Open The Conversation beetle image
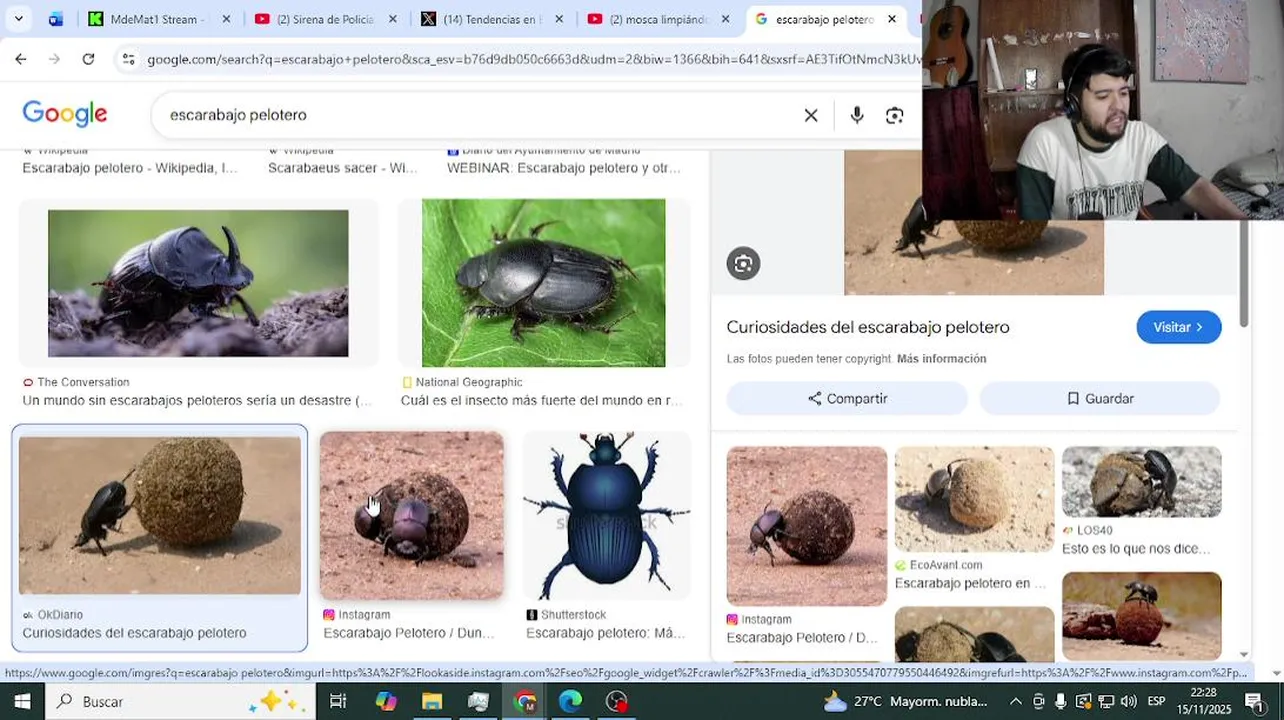 coord(198,283)
